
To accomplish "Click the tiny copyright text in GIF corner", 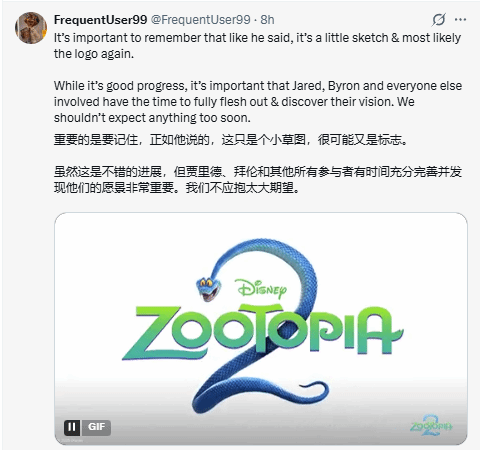I will coord(72,441).
